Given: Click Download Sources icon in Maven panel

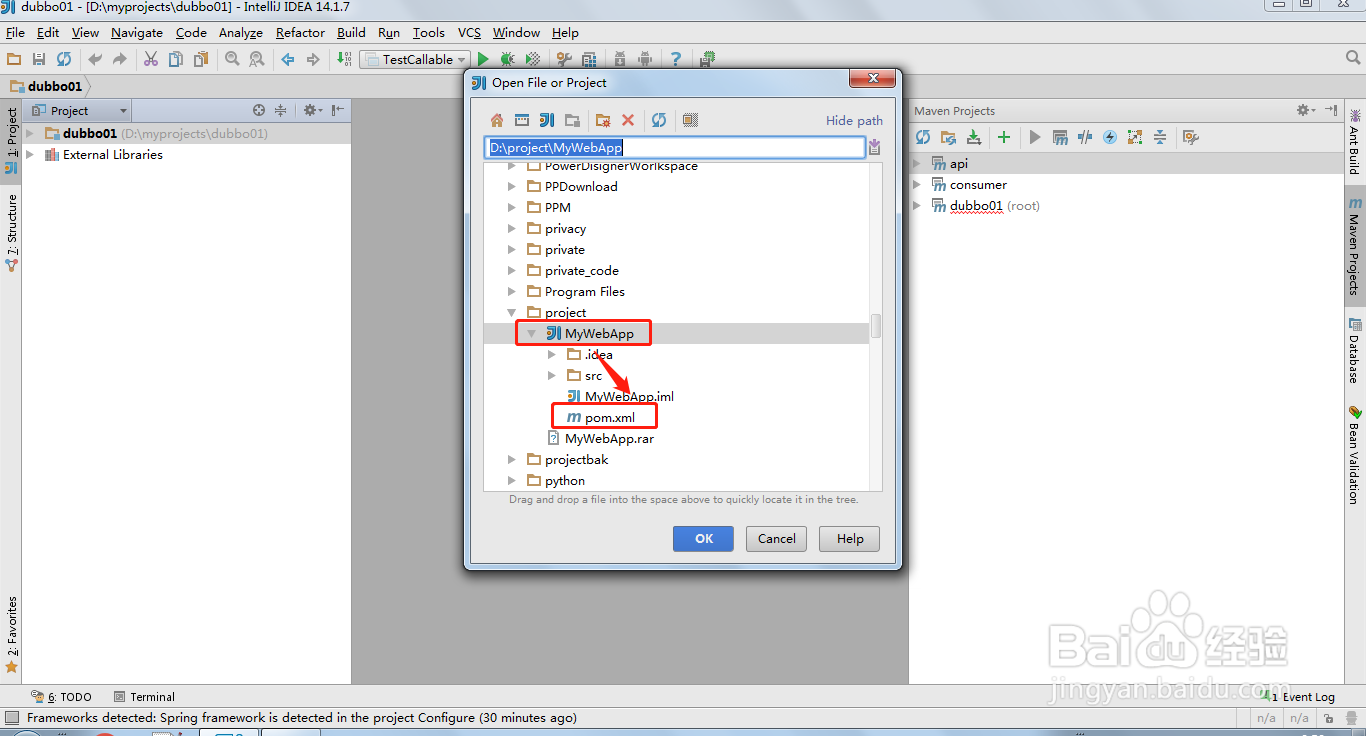Looking at the screenshot, I should [973, 137].
